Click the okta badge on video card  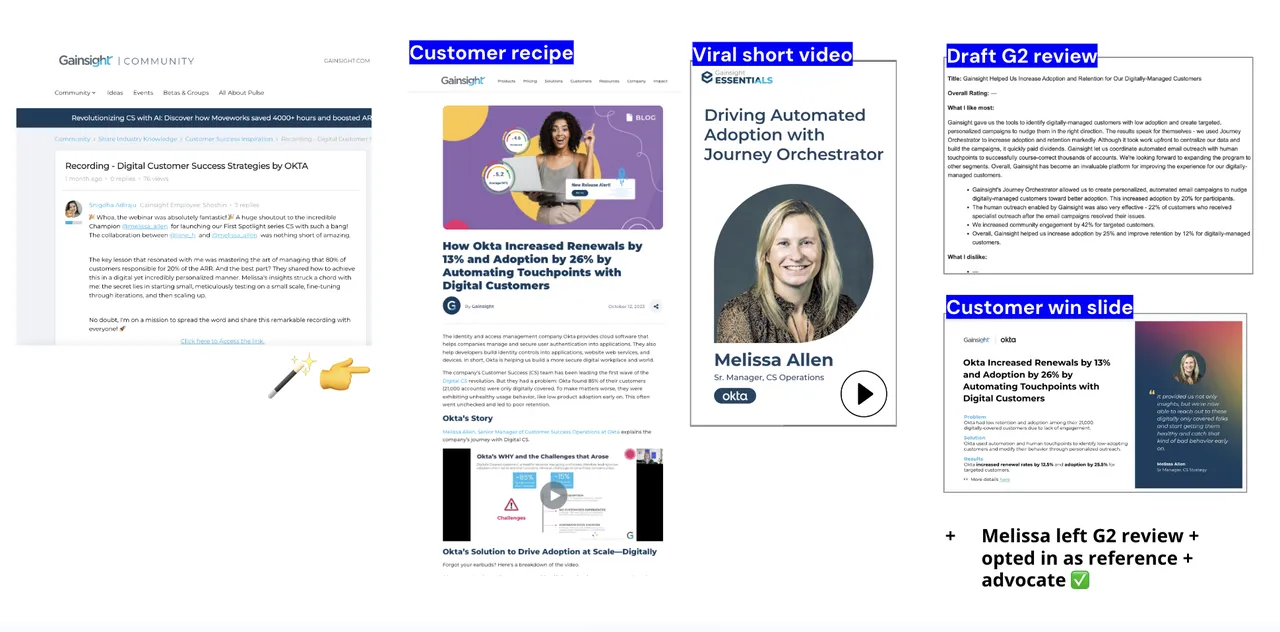point(735,396)
